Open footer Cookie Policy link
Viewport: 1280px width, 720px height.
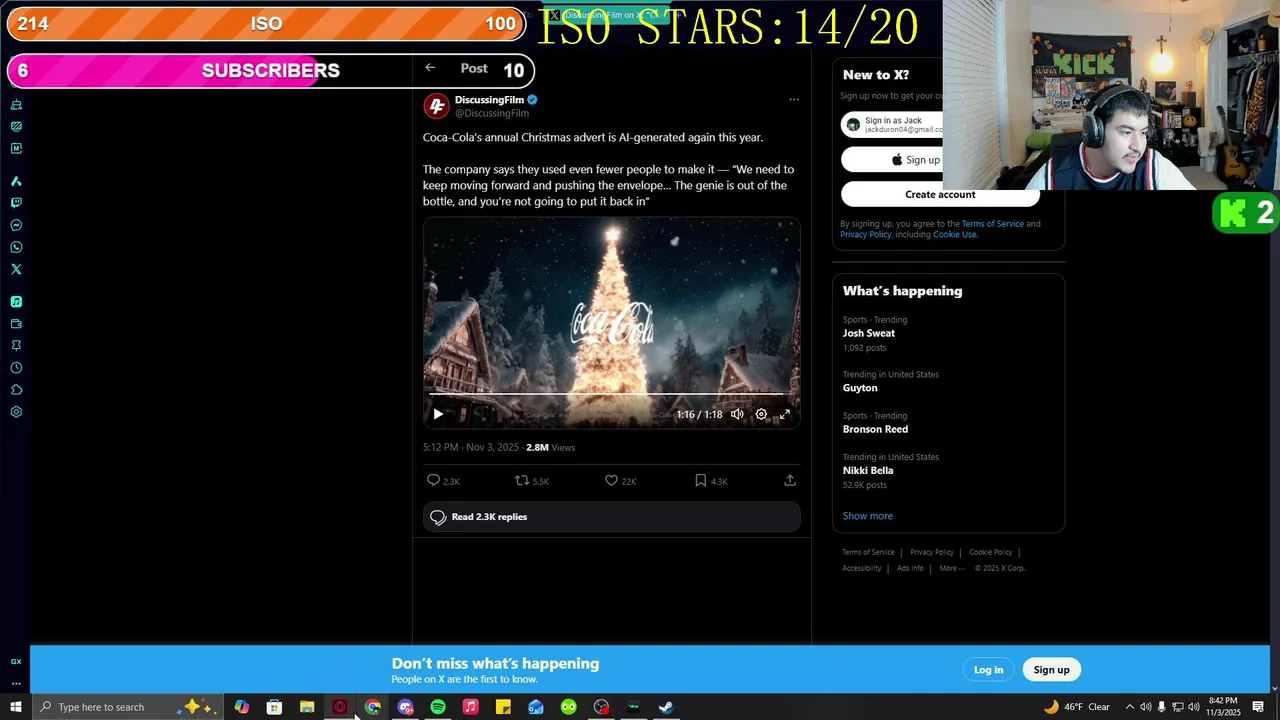991,552
